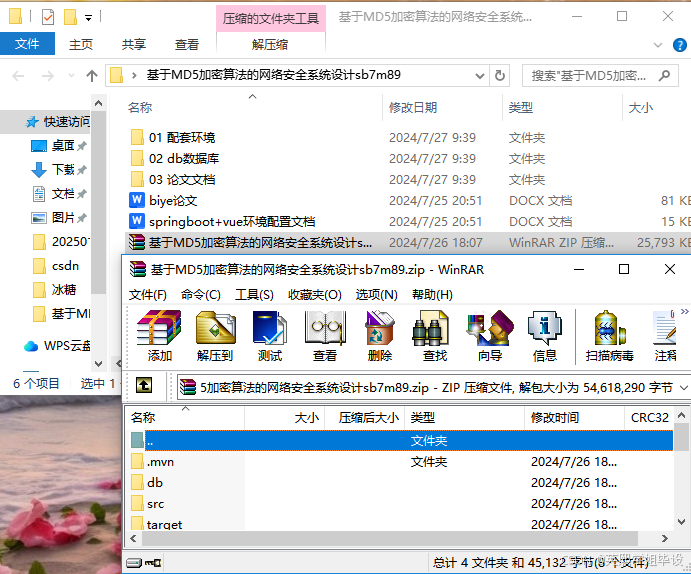Sort Explorer files by 类型 column
Image resolution: width=691 pixels, height=574 pixels.
pos(562,107)
